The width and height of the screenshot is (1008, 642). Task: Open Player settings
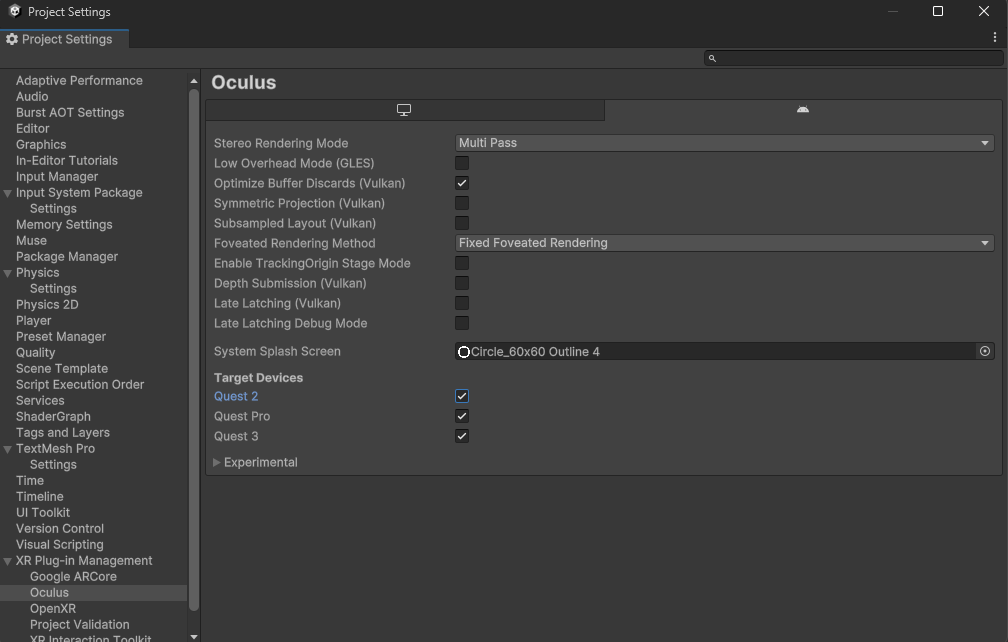click(33, 321)
